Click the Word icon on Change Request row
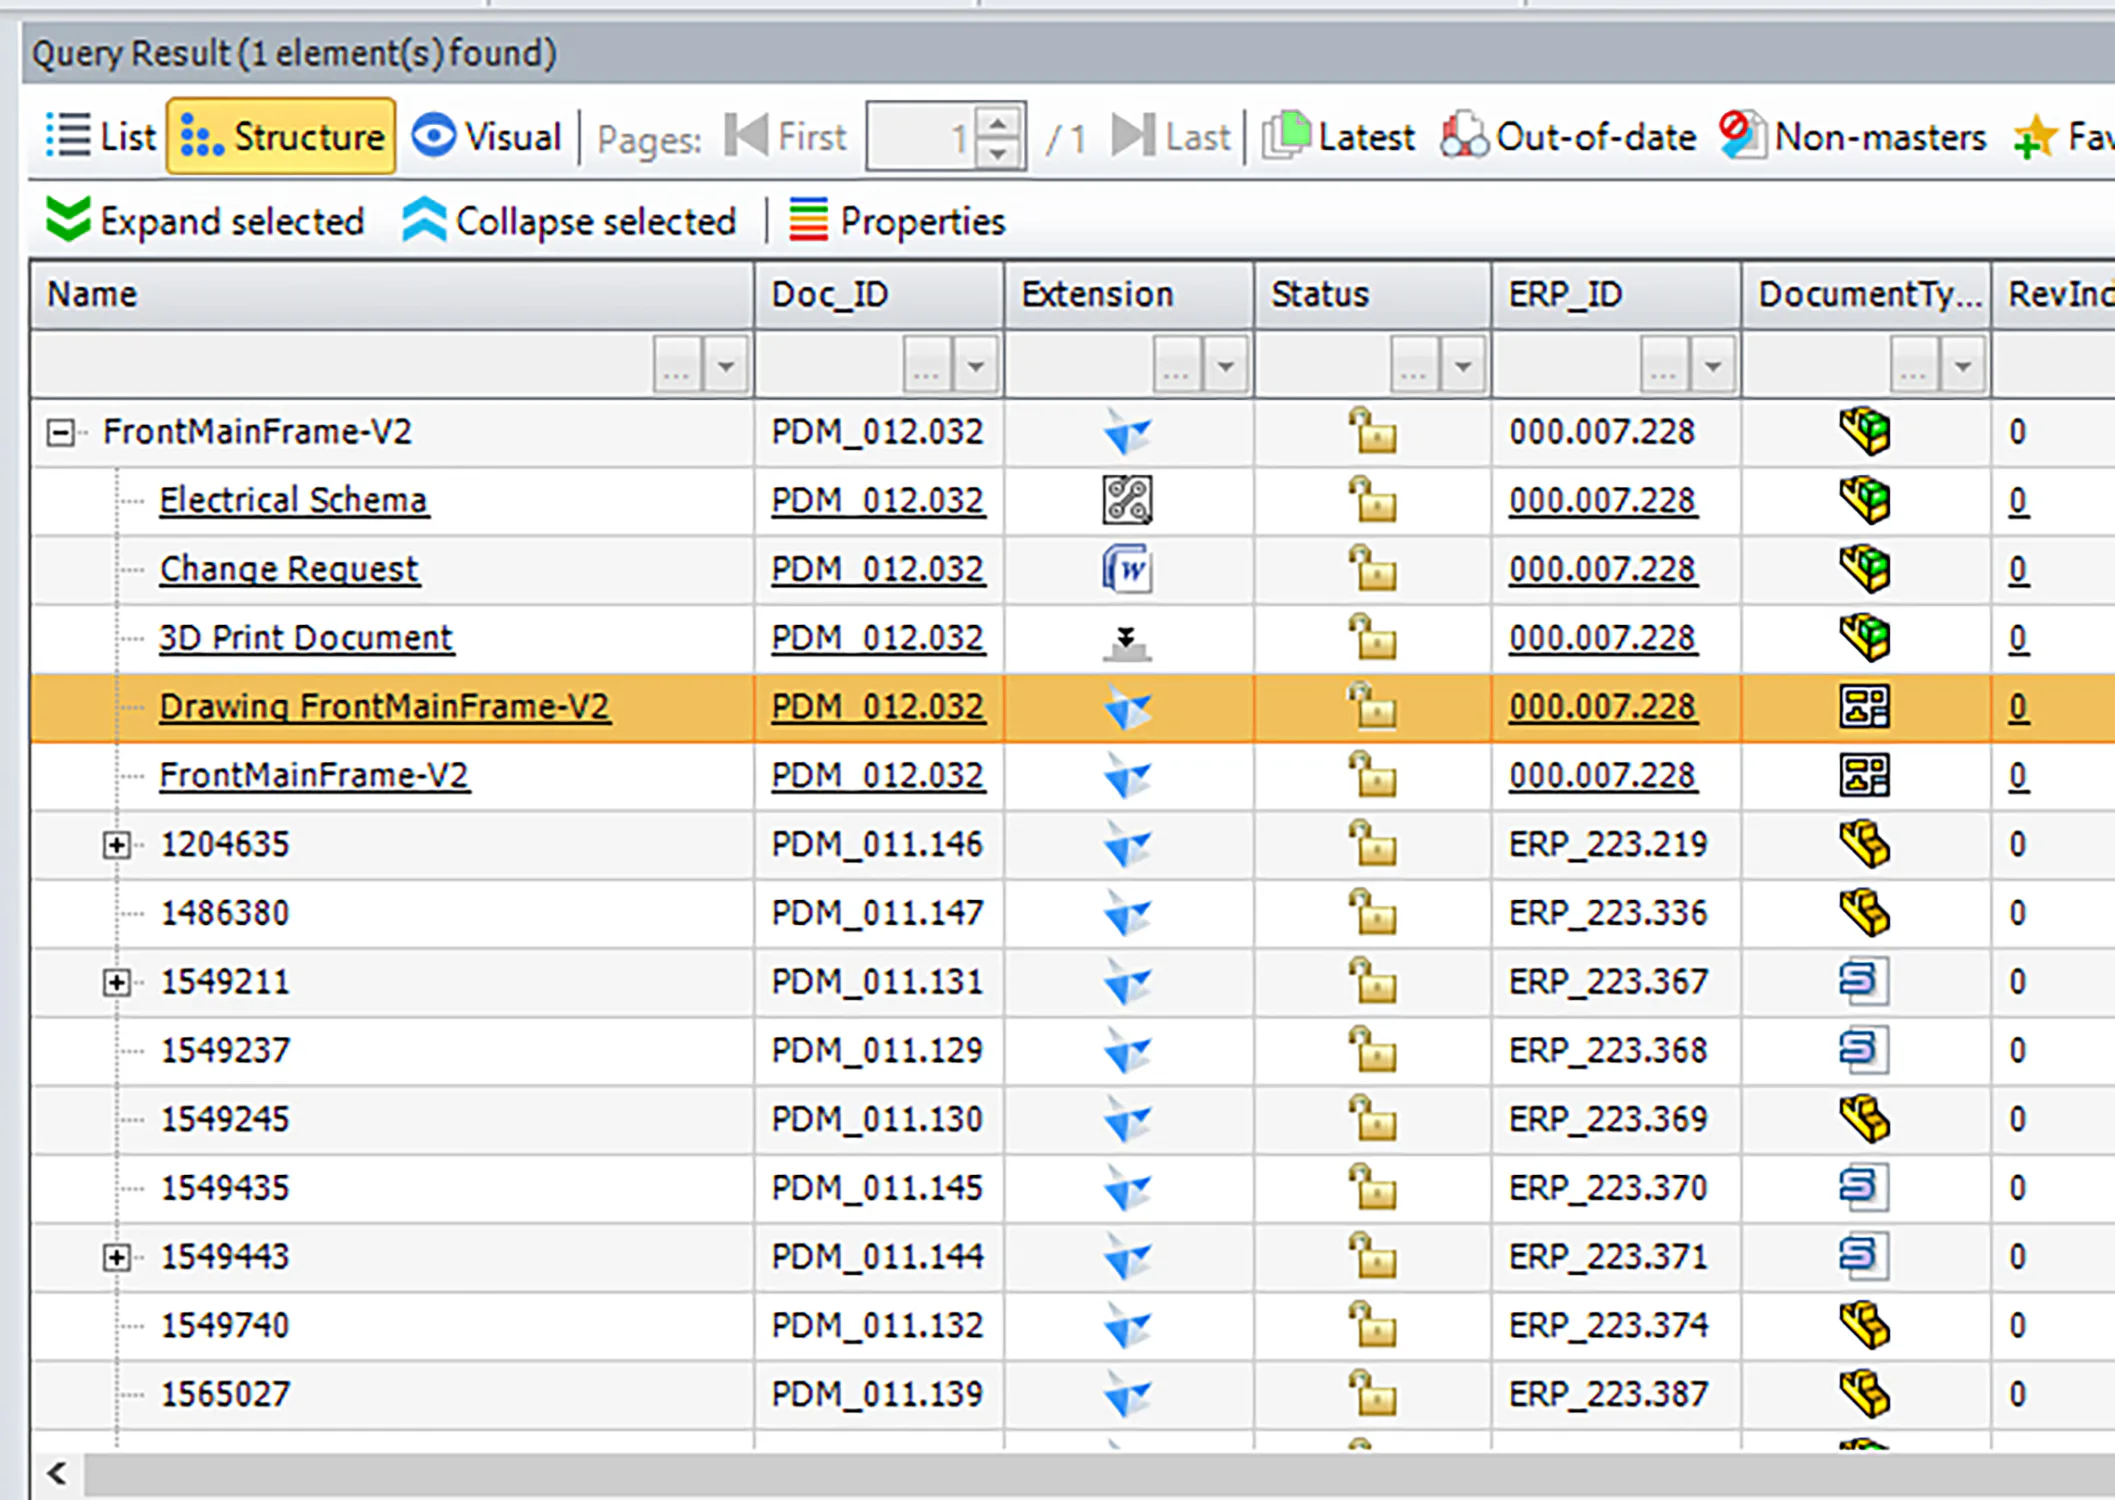2115x1500 pixels. tap(1127, 569)
